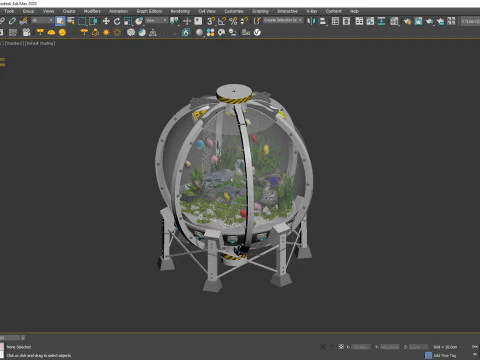This screenshot has width=480, height=360.
Task: Activate the Select and Rotate tool
Action: 117,21
